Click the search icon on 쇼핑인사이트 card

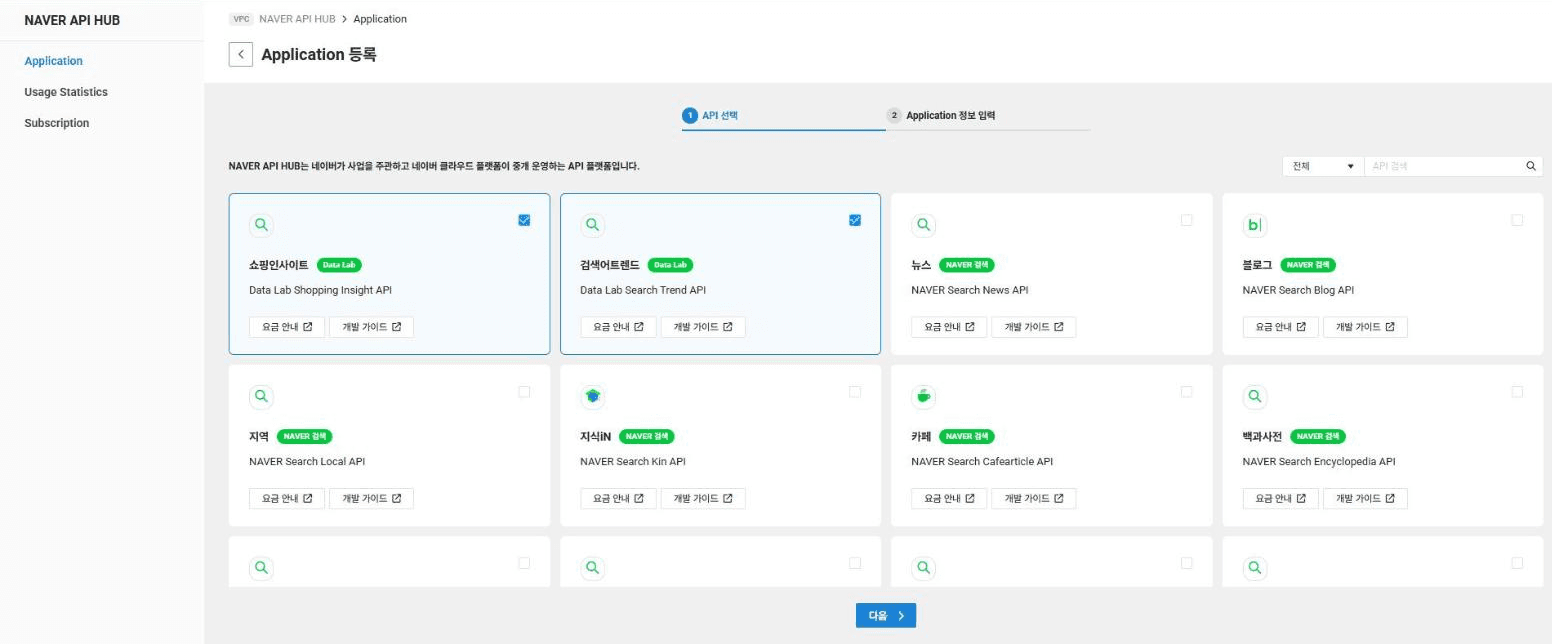[261, 225]
